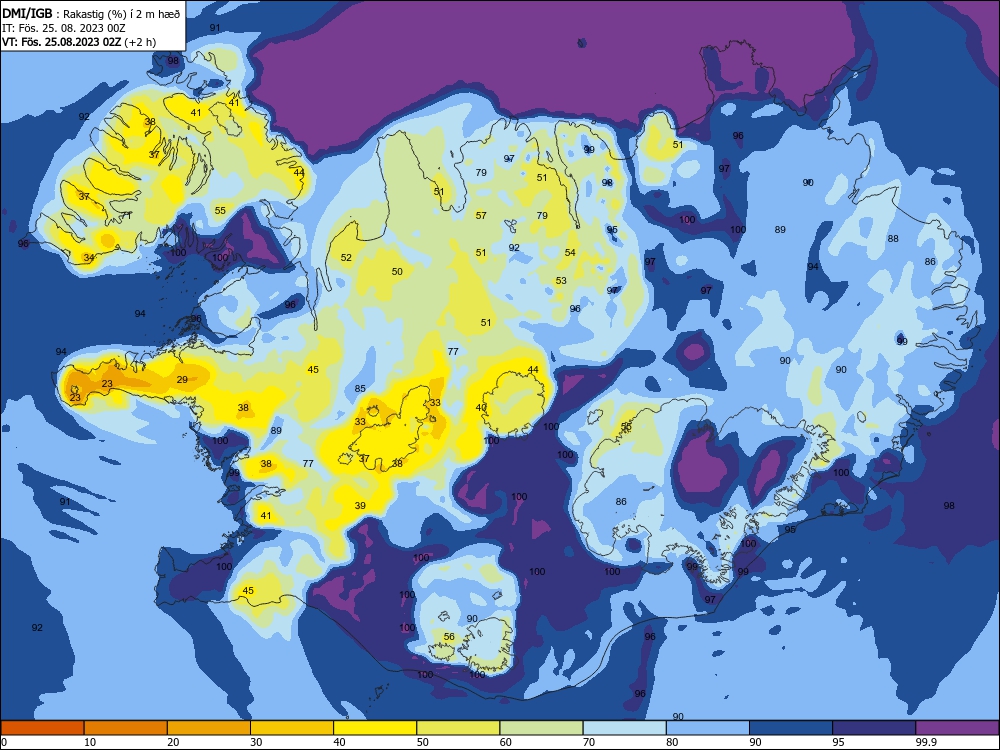Select the 'IT: Fös. 25. 08. 2023 00Z' line
Viewport: 1000px width, 750px height.
[x=63, y=28]
